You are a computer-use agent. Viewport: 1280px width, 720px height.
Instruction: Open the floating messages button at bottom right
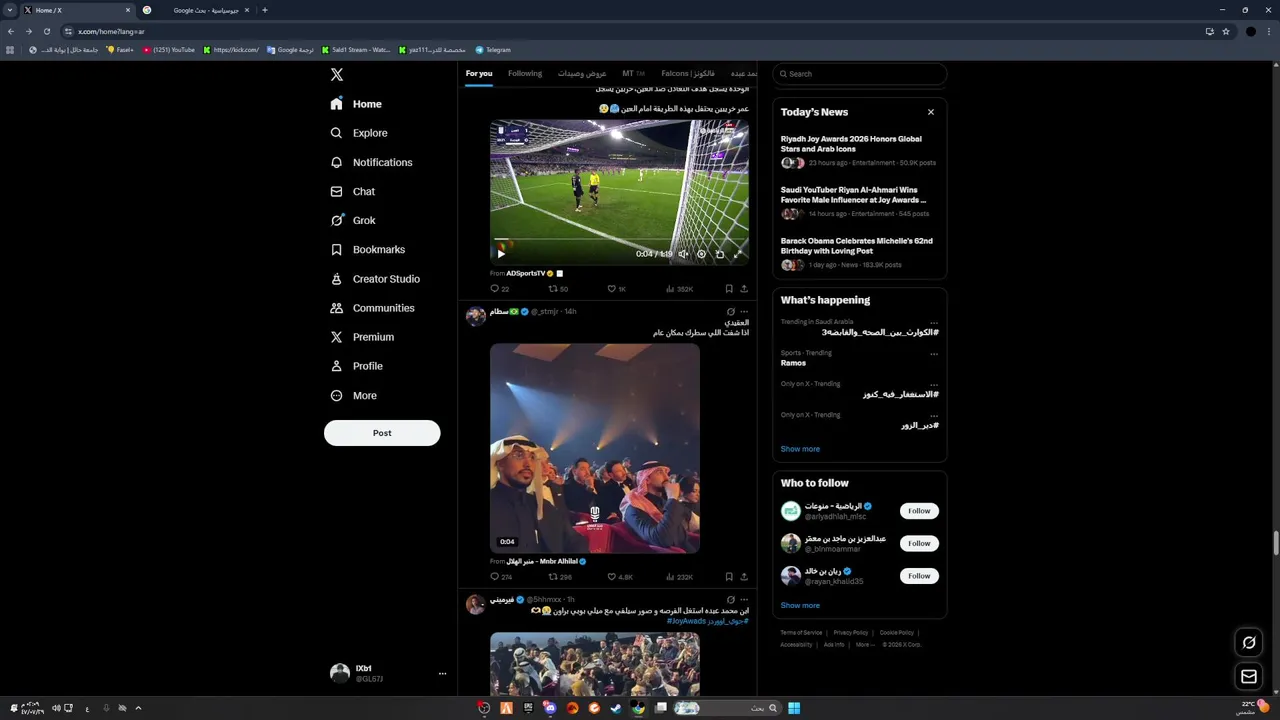(1249, 677)
